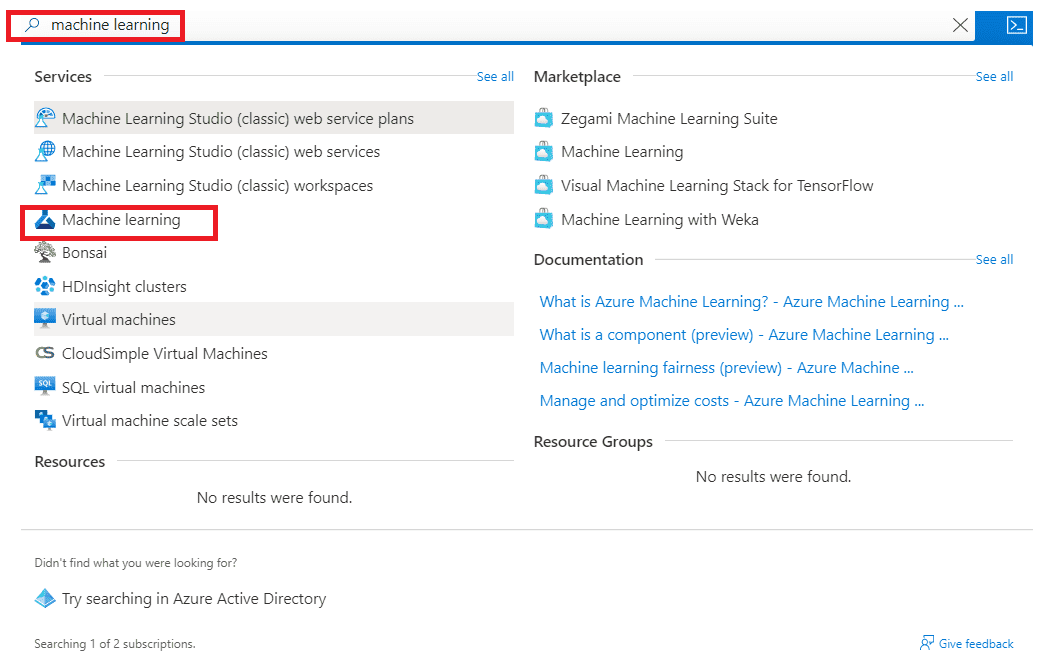This screenshot has width=1062, height=655.
Task: Open Visual Machine Learning Stack for TensorFlow
Action: point(717,186)
